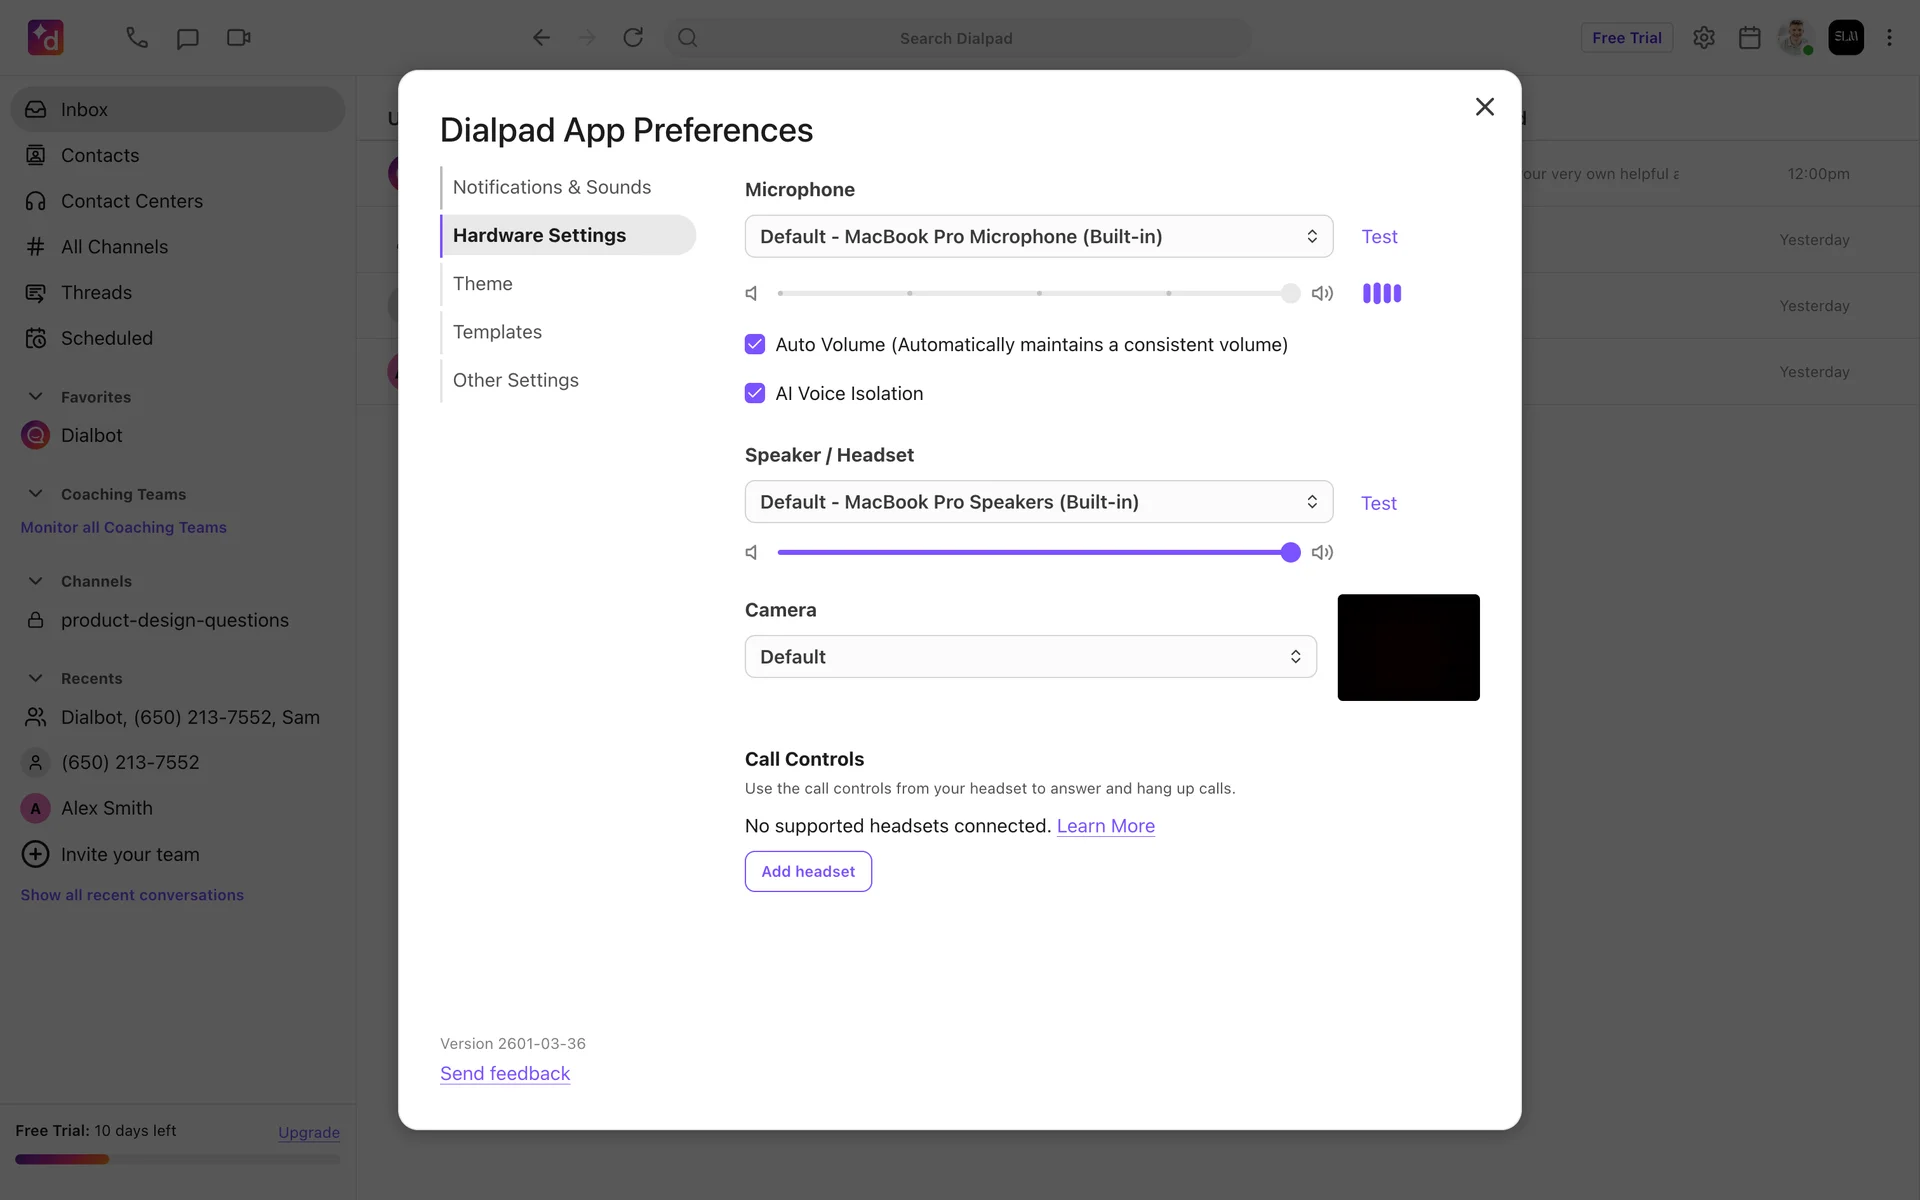Image resolution: width=1920 pixels, height=1200 pixels.
Task: Click the Add headset button
Action: [808, 872]
